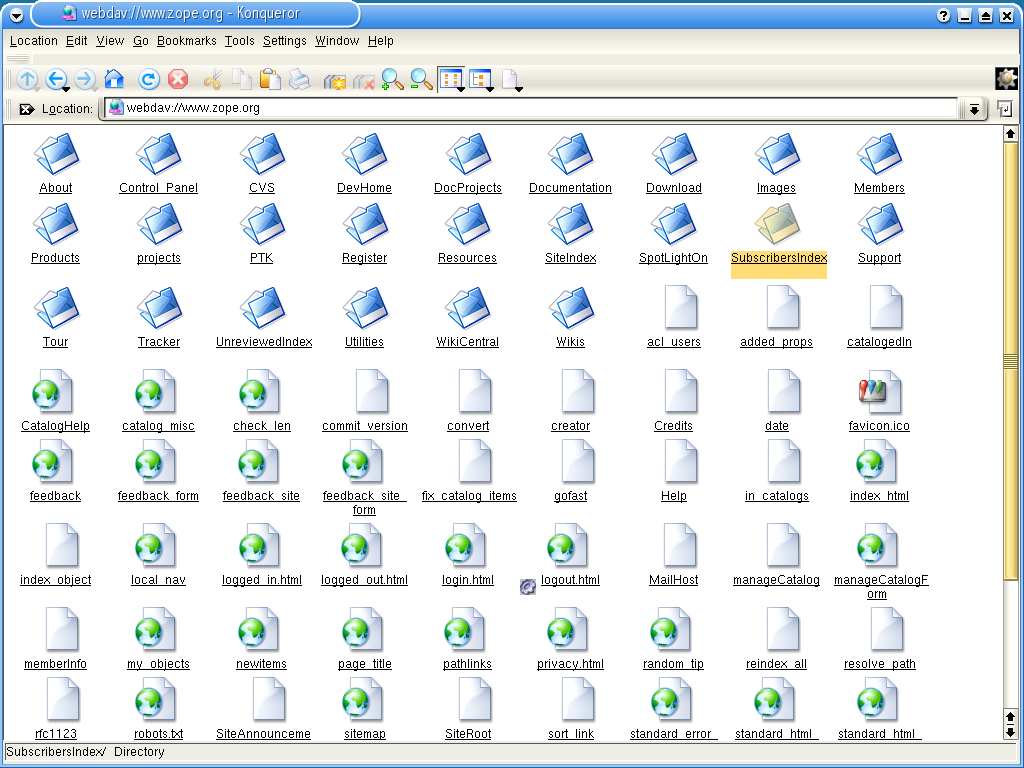Click the toolbar icon with red X overlay

[363, 81]
